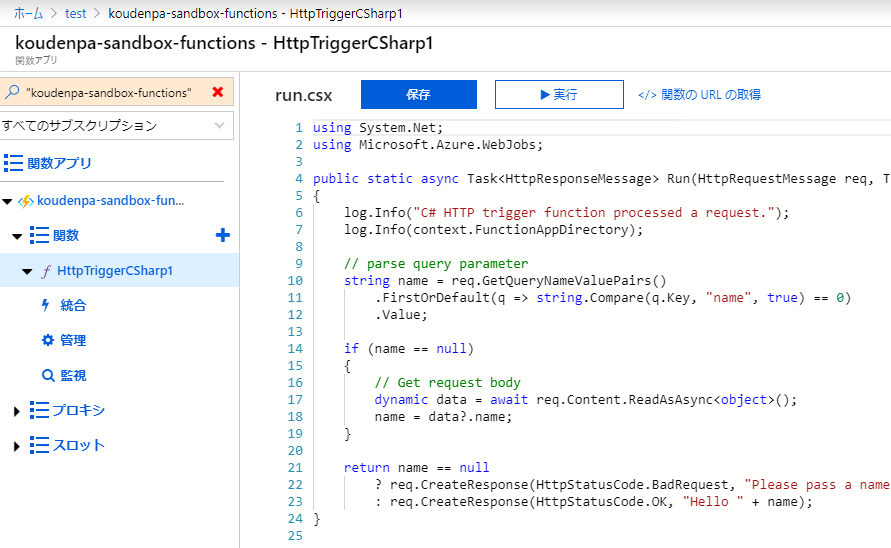Click the プロキシ list icon
This screenshot has height=548, width=891.
pos(39,410)
